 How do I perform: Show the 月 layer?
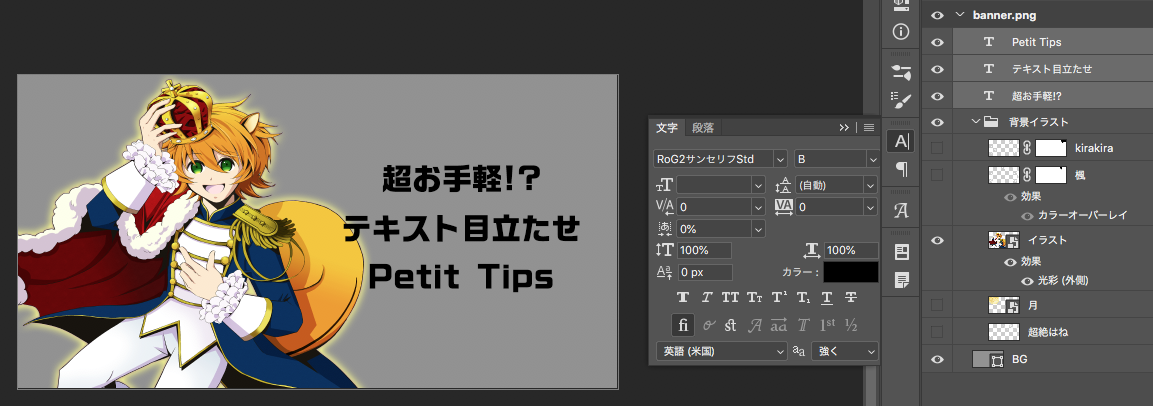coord(937,304)
